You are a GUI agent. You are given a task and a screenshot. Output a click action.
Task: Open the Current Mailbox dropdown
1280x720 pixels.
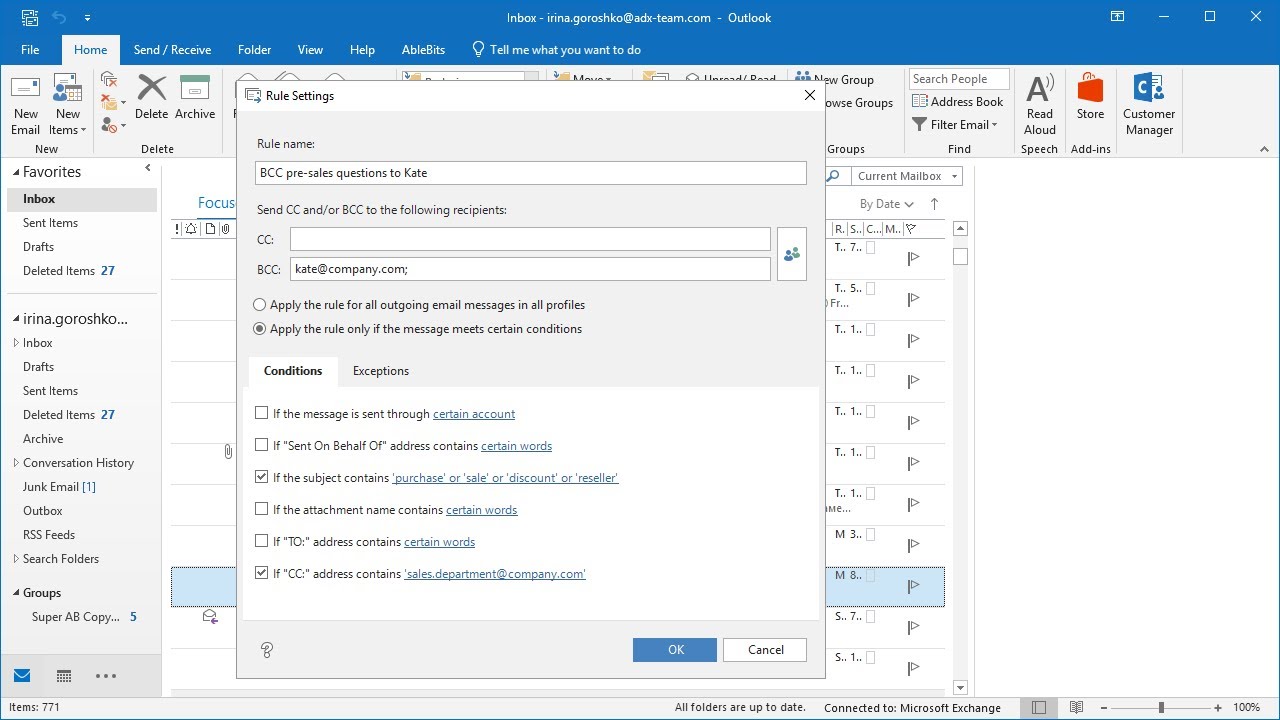coord(907,176)
